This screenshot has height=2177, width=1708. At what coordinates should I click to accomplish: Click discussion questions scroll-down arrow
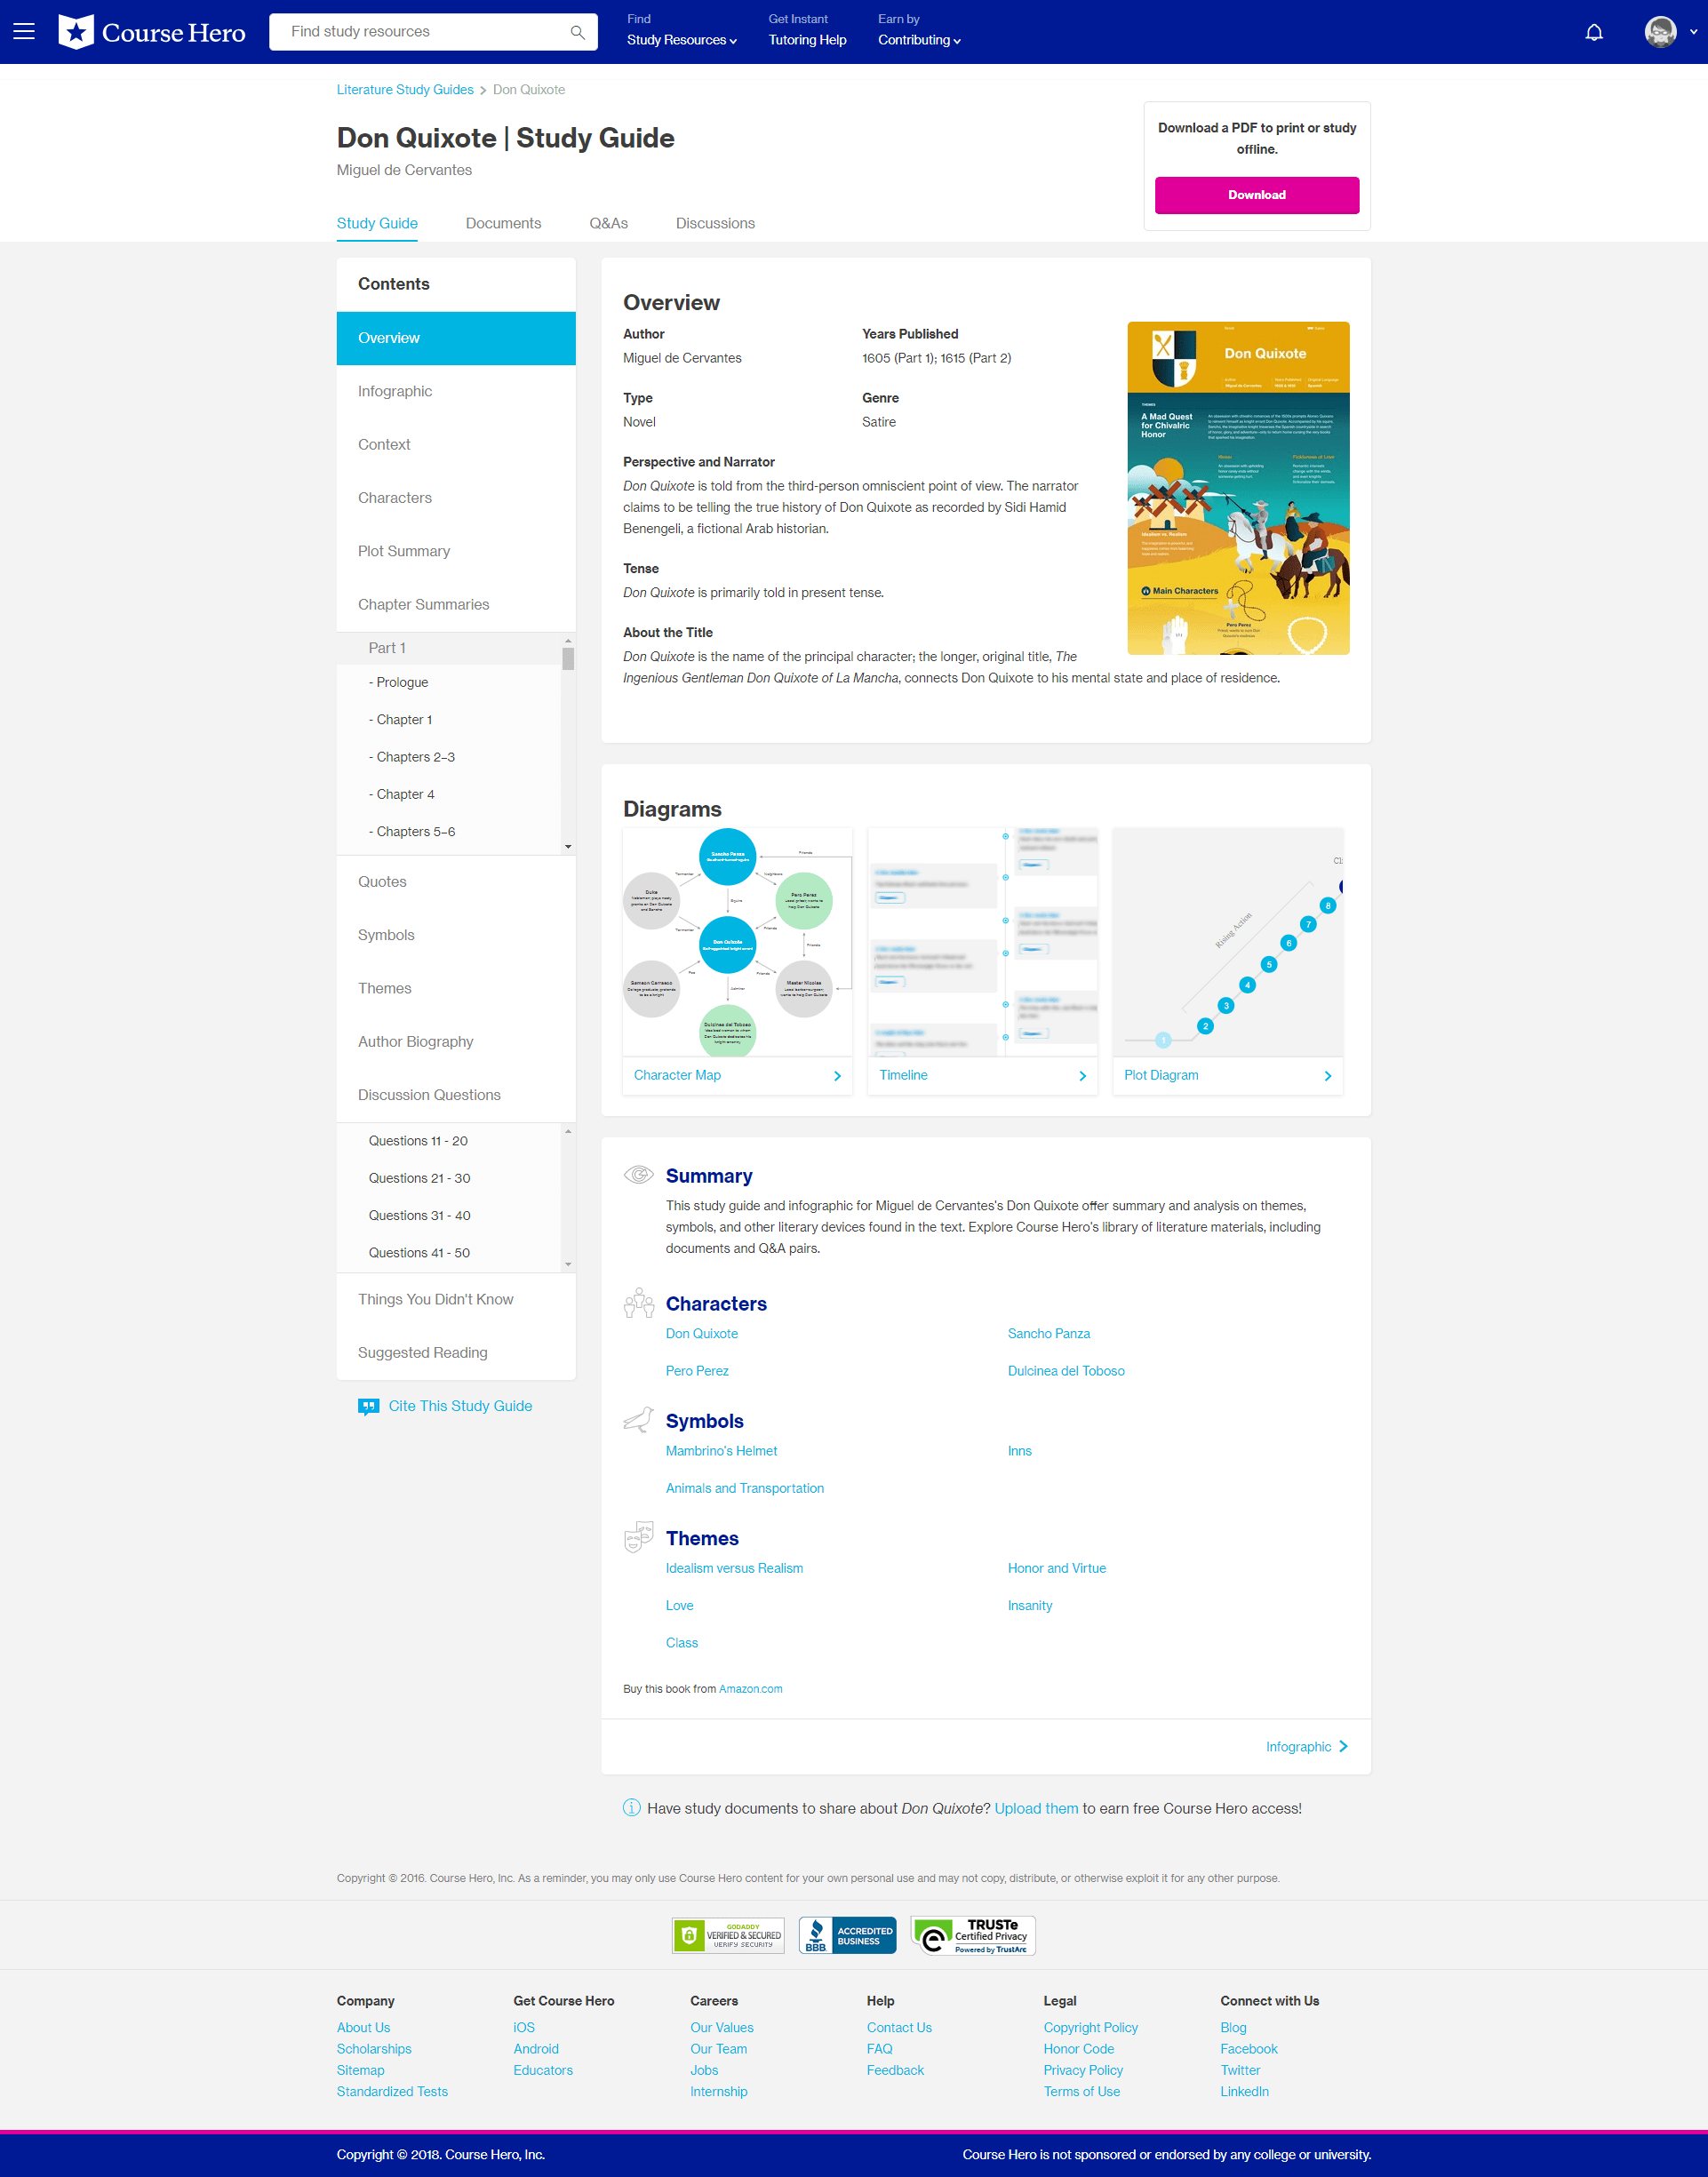(x=568, y=1264)
